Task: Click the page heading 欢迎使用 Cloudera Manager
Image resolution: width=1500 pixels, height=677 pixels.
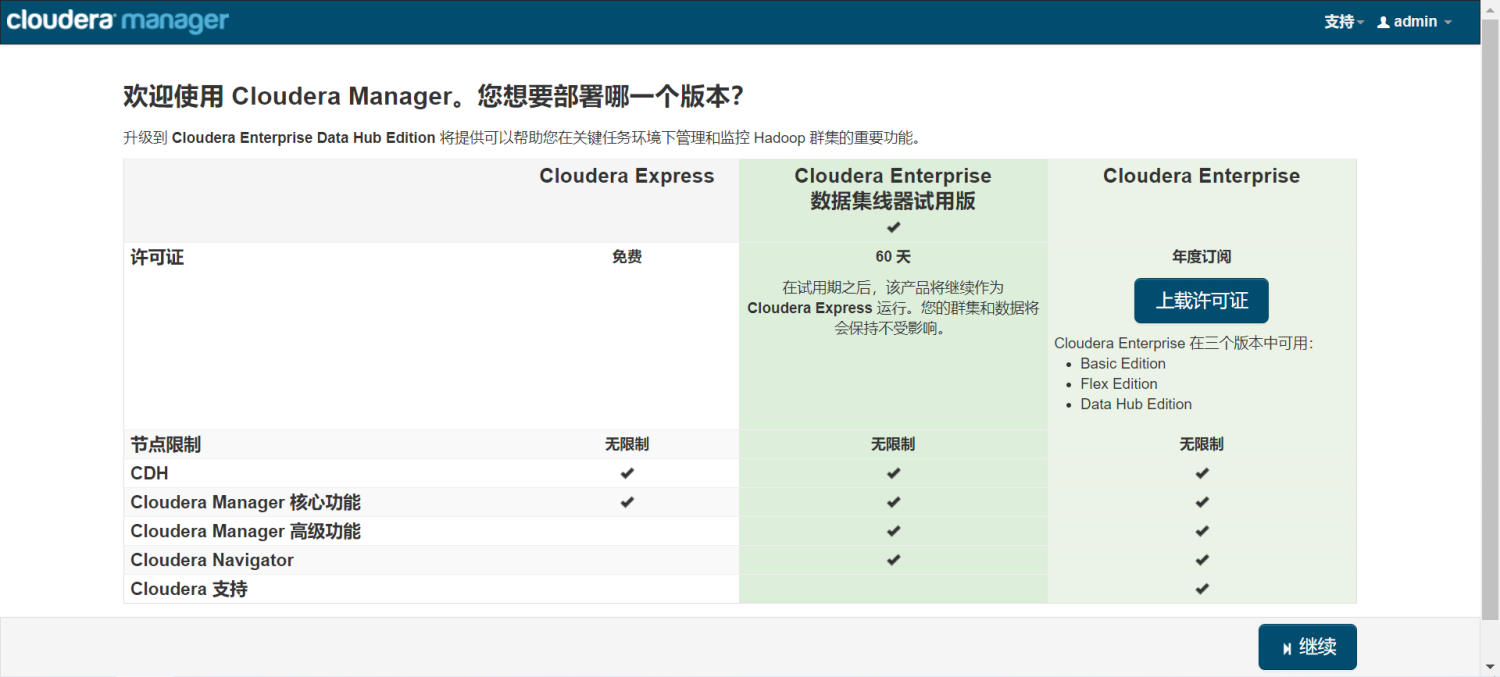Action: (433, 96)
